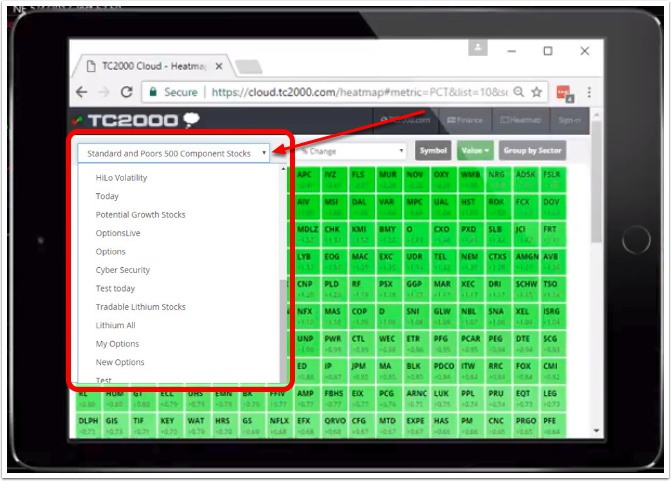Select HiLo Volatility from the list
Screen dimensions: 671x481
[x=121, y=178]
